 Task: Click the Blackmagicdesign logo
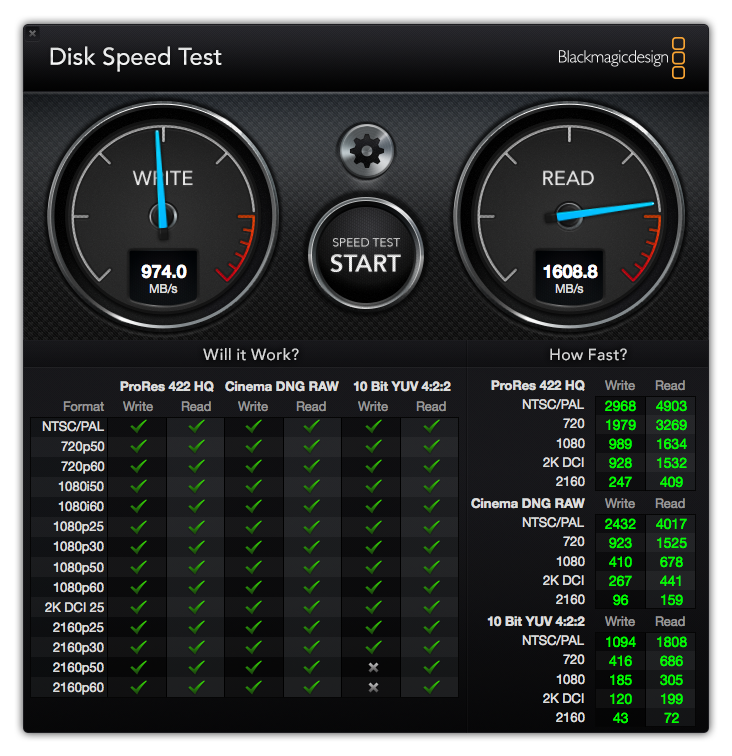(x=621, y=58)
